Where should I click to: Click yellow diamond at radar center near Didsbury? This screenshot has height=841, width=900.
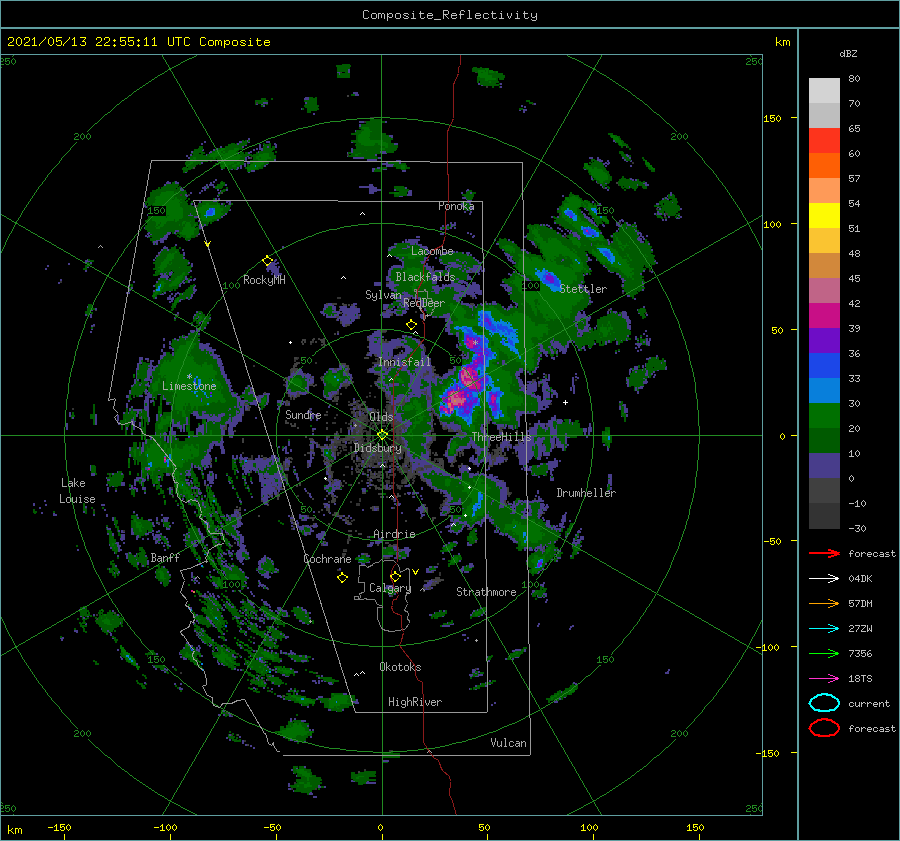(x=382, y=435)
